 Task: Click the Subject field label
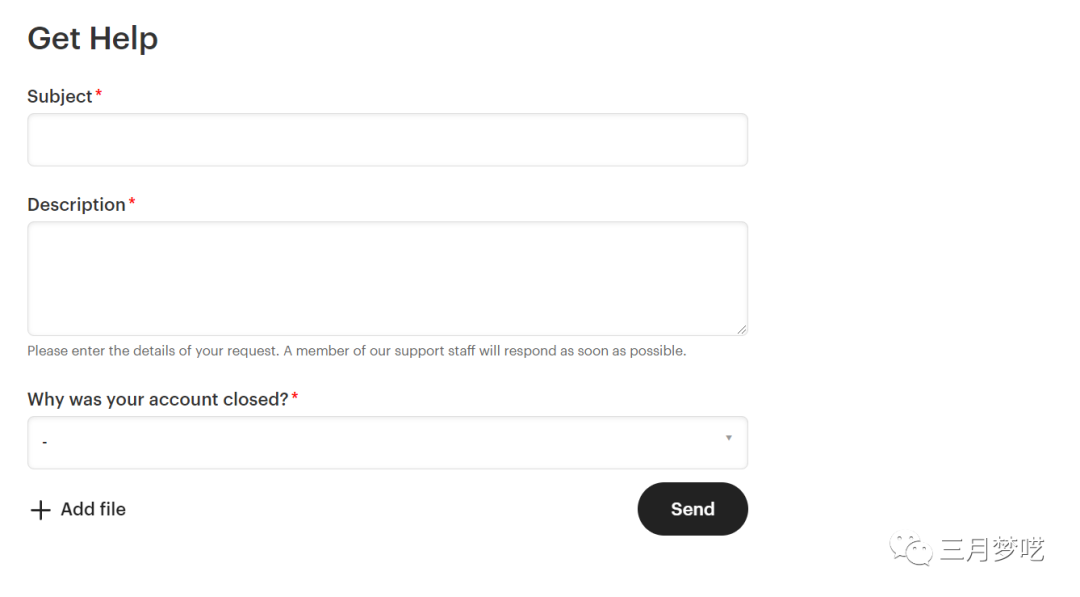59,96
